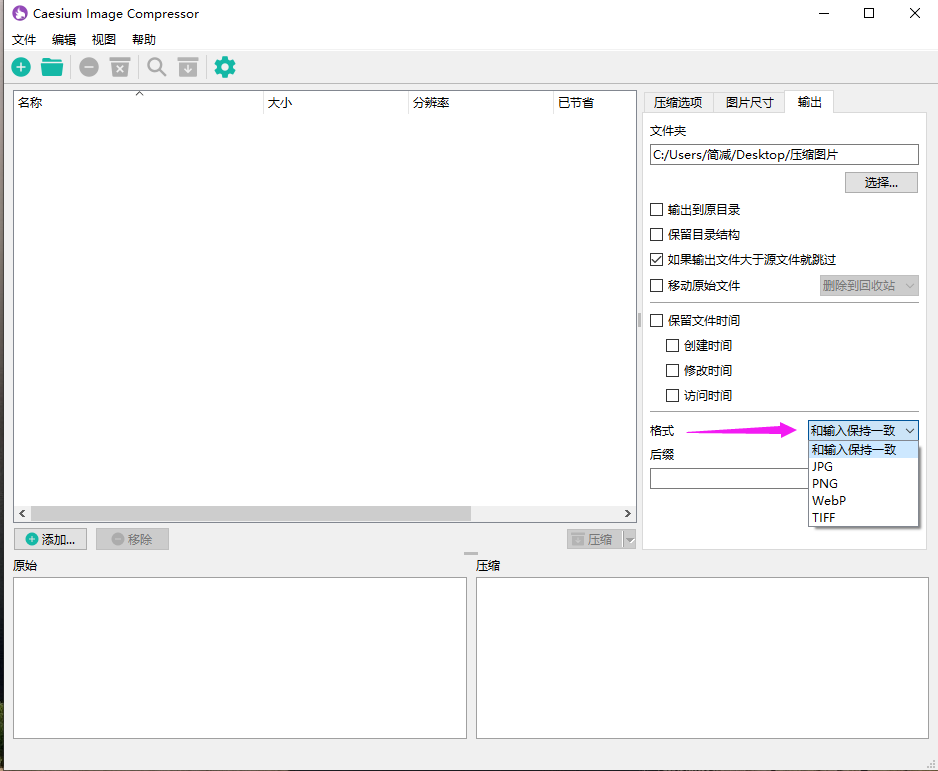Viewport: 938px width, 771px height.
Task: Click the export download toolbar icon
Action: 188,67
